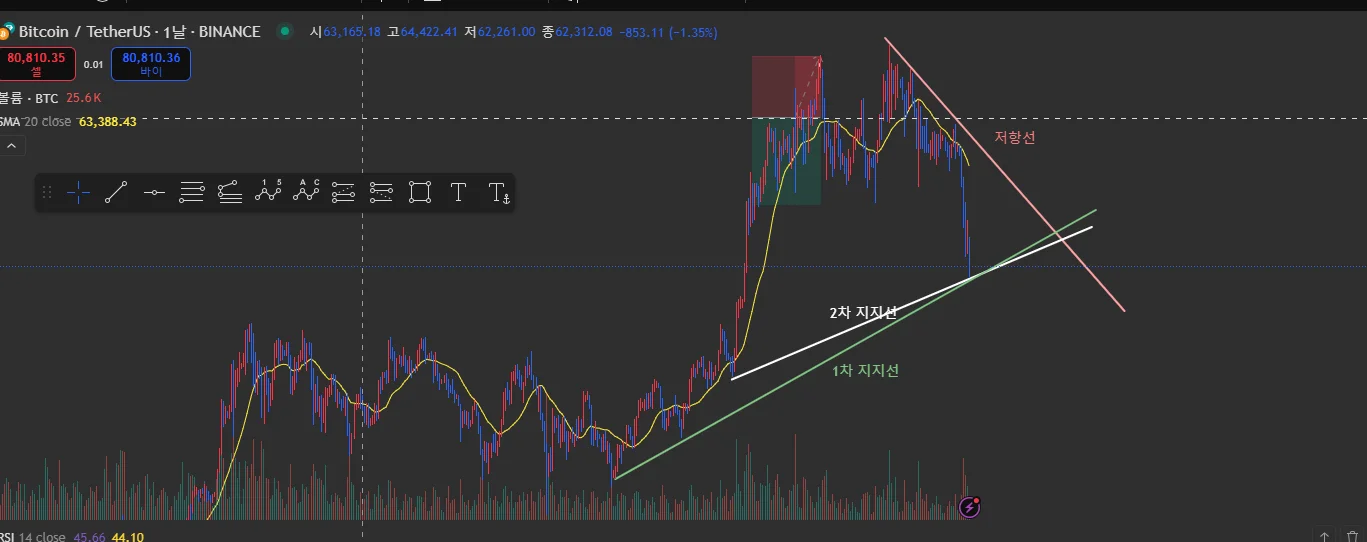Image resolution: width=1367 pixels, height=542 pixels.
Task: Select the trend line drawing tool
Action: (116, 193)
